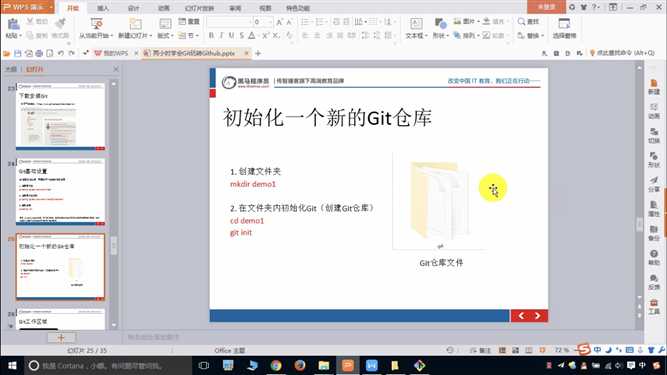The image size is (667, 375).
Task: Click the Save icon in quick access bar
Action: pyautogui.click(x=18, y=54)
